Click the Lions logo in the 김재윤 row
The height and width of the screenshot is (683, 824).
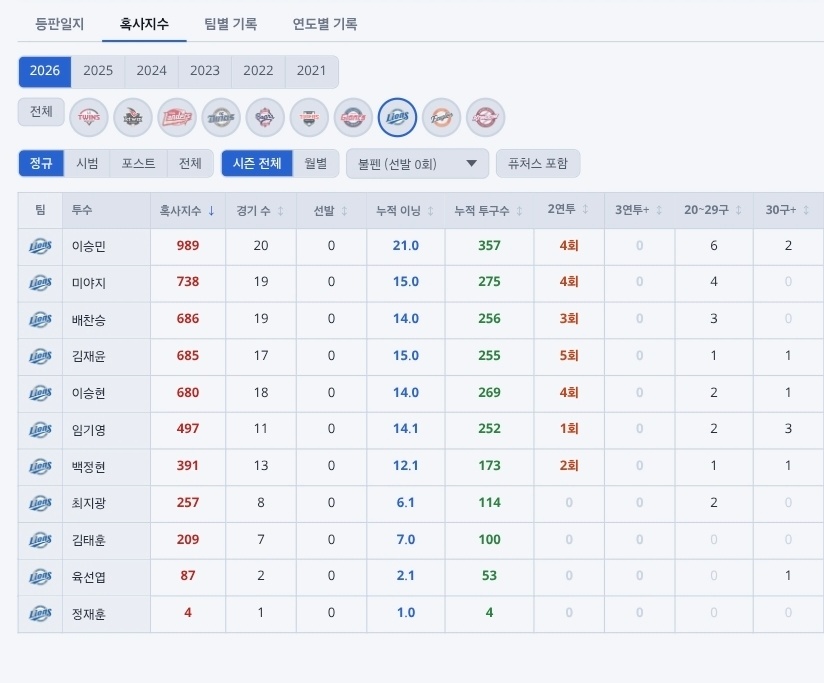point(40,356)
